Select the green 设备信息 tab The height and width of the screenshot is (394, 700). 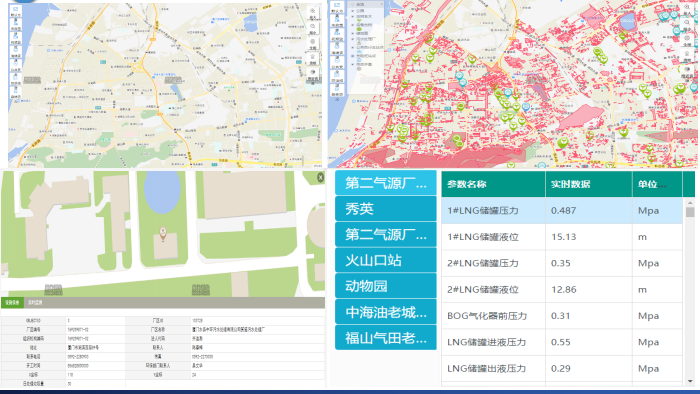(x=12, y=303)
